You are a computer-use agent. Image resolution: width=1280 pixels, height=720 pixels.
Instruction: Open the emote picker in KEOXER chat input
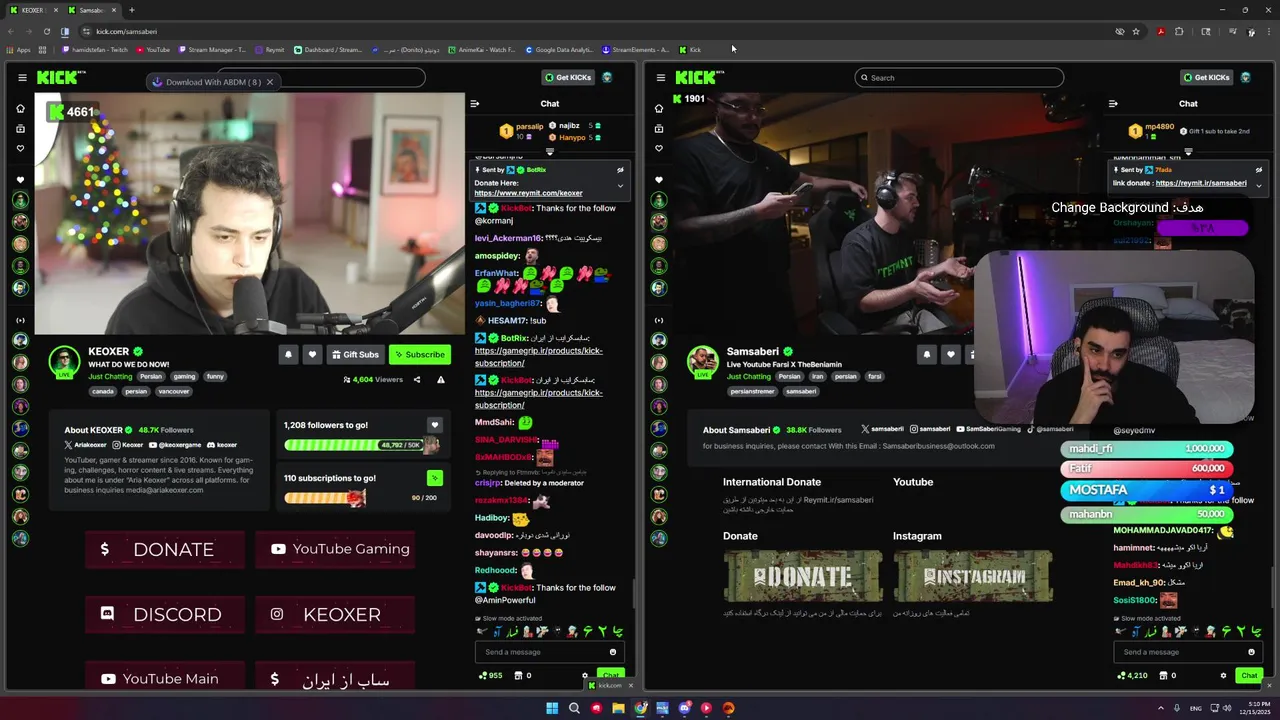pyautogui.click(x=613, y=652)
